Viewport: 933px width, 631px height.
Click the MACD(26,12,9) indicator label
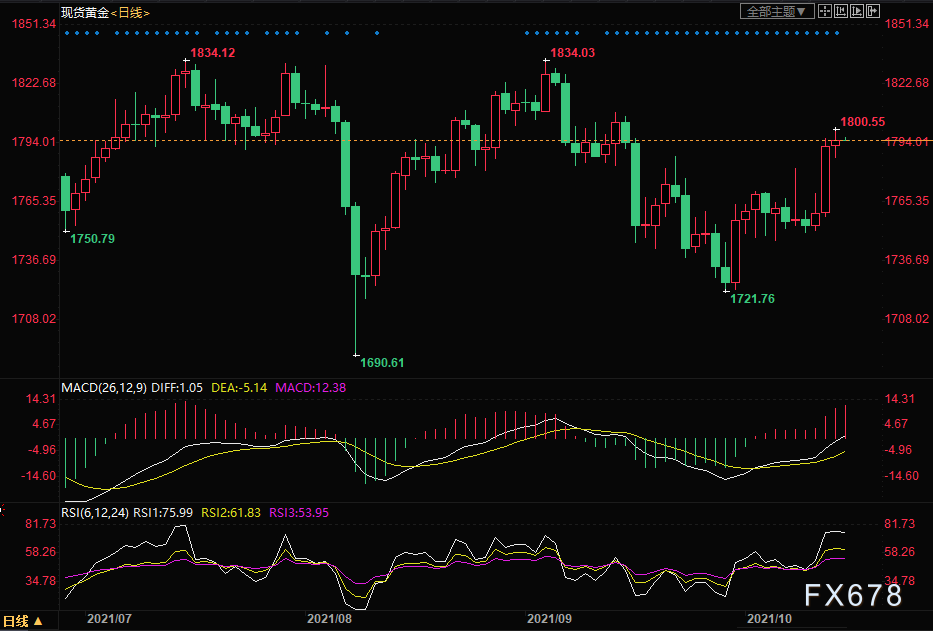pos(104,388)
